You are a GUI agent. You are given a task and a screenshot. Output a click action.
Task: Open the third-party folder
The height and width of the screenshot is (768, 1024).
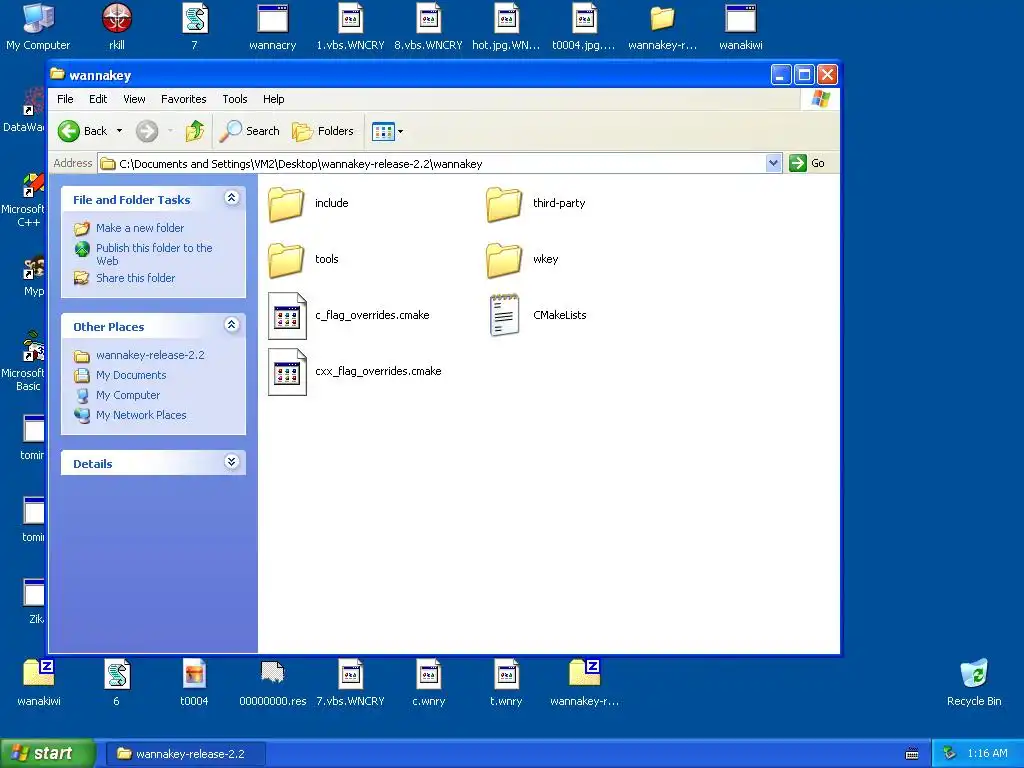(504, 204)
